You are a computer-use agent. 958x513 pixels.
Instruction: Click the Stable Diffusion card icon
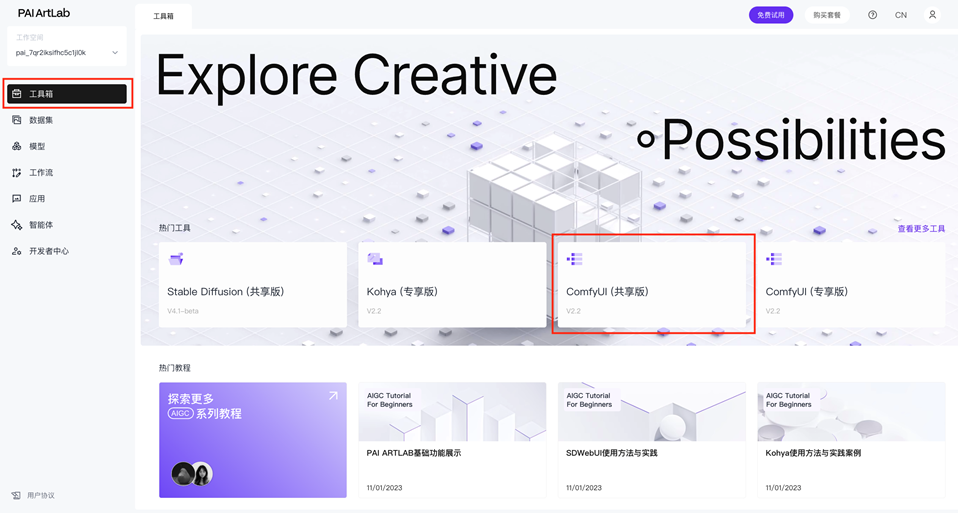pos(176,259)
